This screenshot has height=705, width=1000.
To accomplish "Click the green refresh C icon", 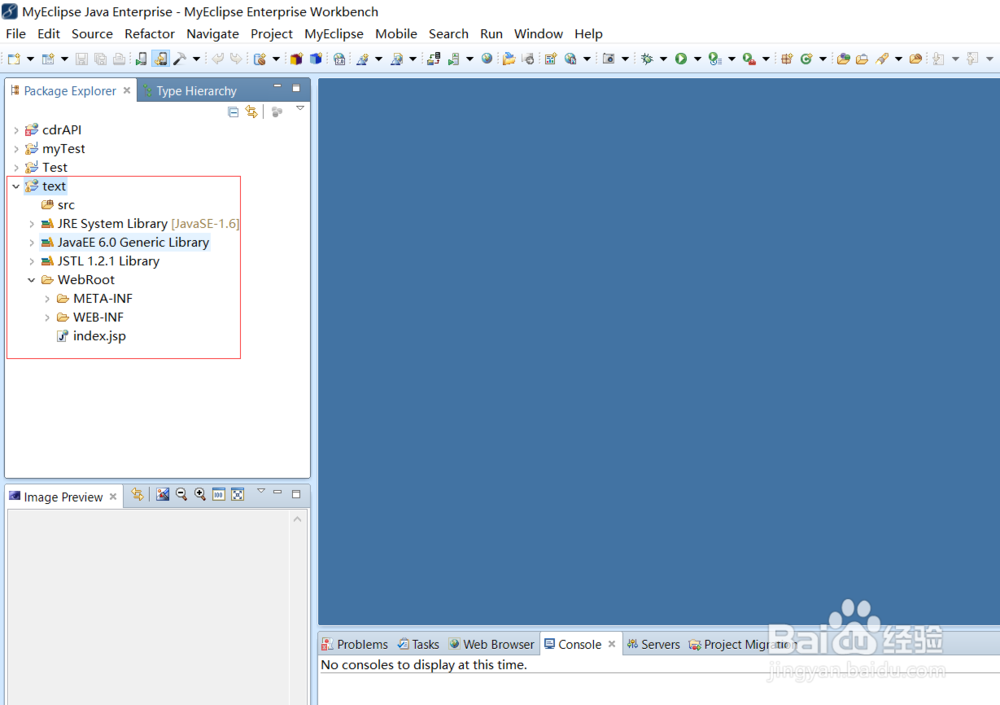I will (806, 59).
